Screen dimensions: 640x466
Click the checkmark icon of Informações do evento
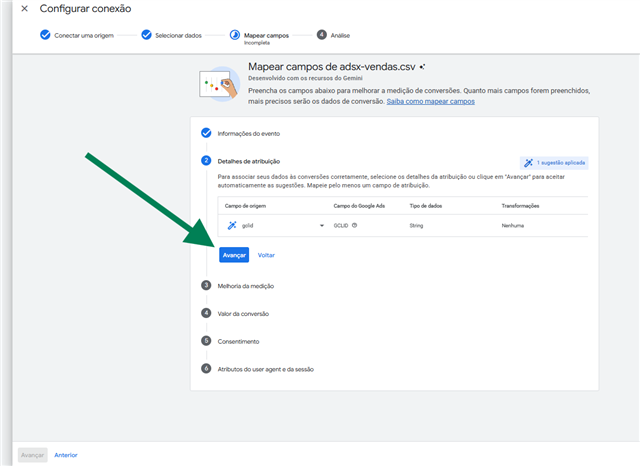coord(206,133)
